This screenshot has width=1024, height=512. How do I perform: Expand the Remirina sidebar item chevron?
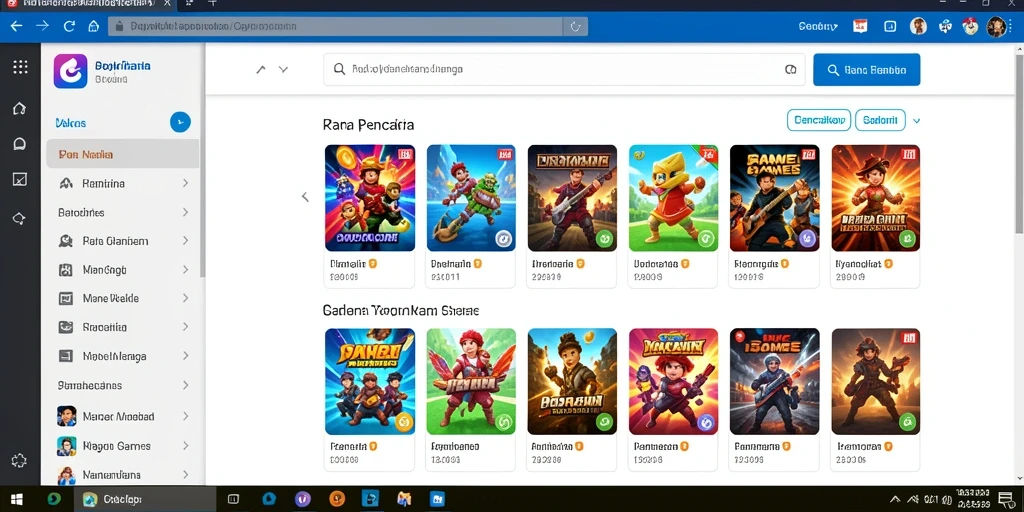coord(185,184)
